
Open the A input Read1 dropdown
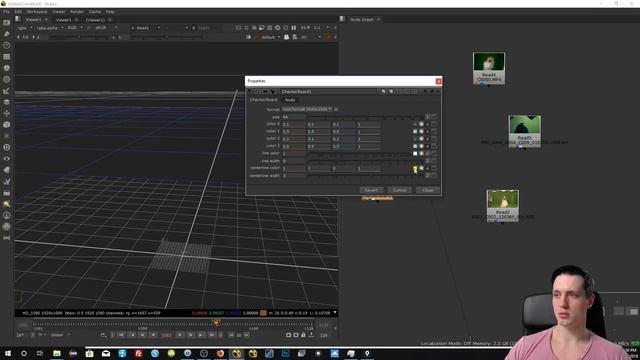145,28
